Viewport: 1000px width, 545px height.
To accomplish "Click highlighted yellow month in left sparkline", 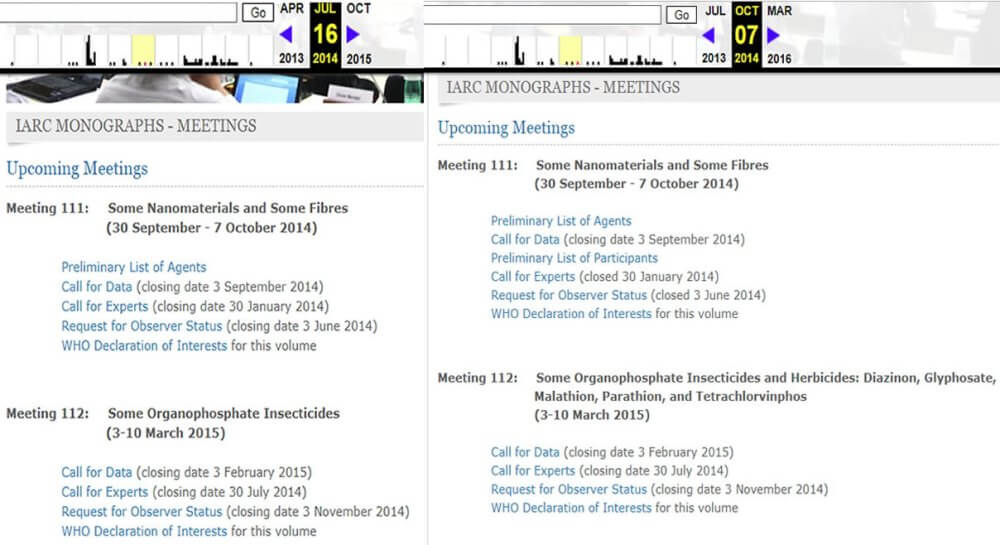I will (x=143, y=50).
